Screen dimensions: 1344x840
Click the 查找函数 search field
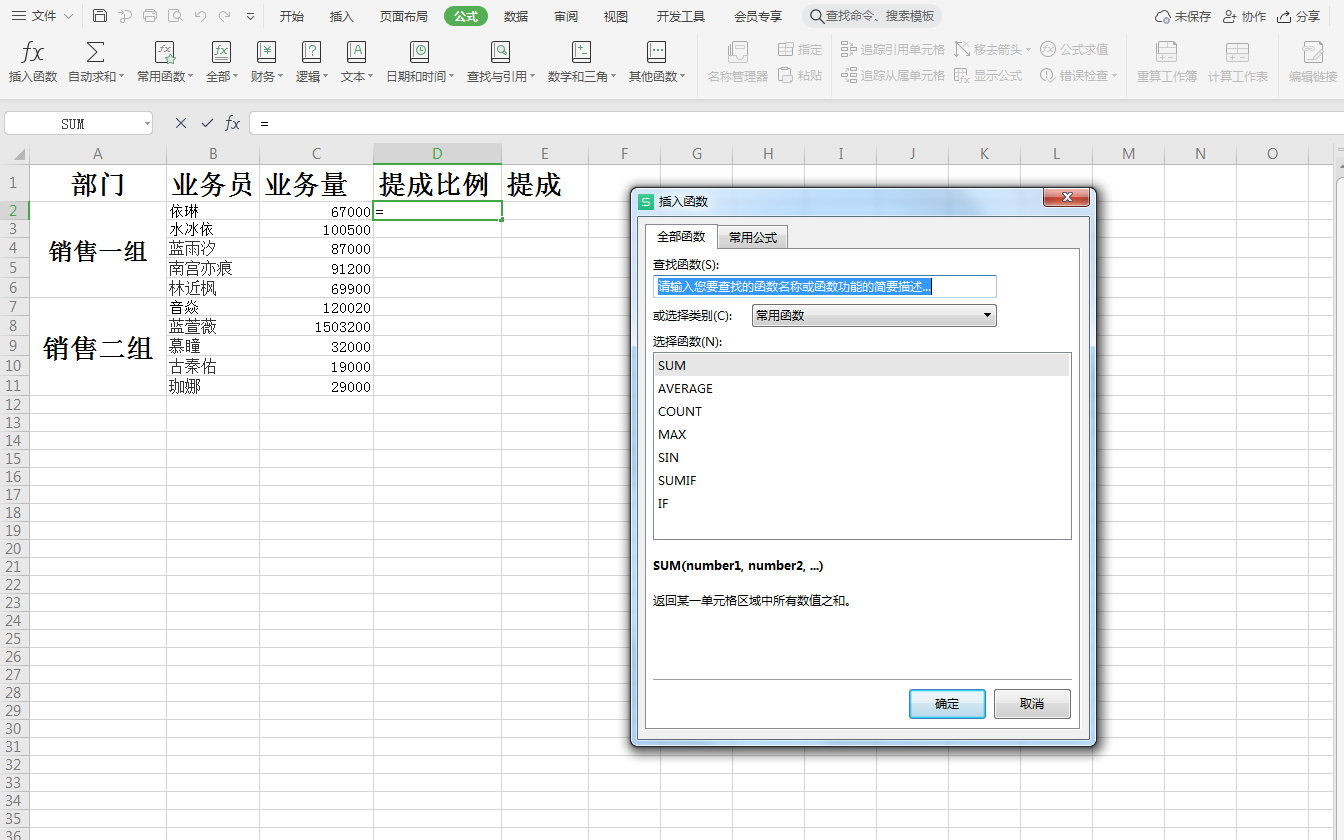click(824, 287)
